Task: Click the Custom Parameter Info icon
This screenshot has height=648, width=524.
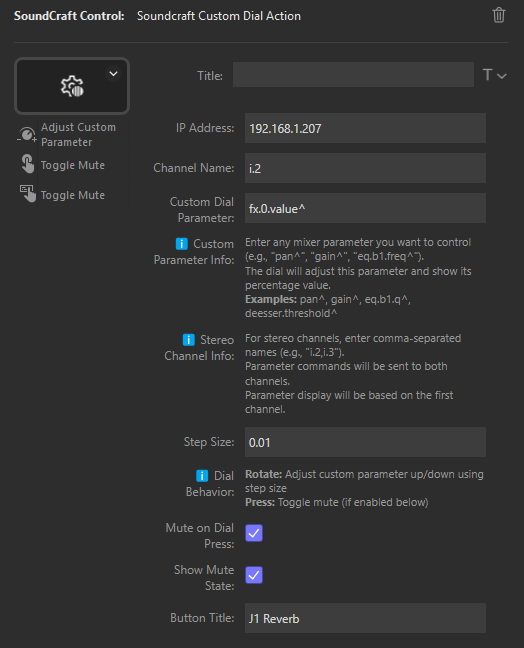Action: click(x=181, y=244)
